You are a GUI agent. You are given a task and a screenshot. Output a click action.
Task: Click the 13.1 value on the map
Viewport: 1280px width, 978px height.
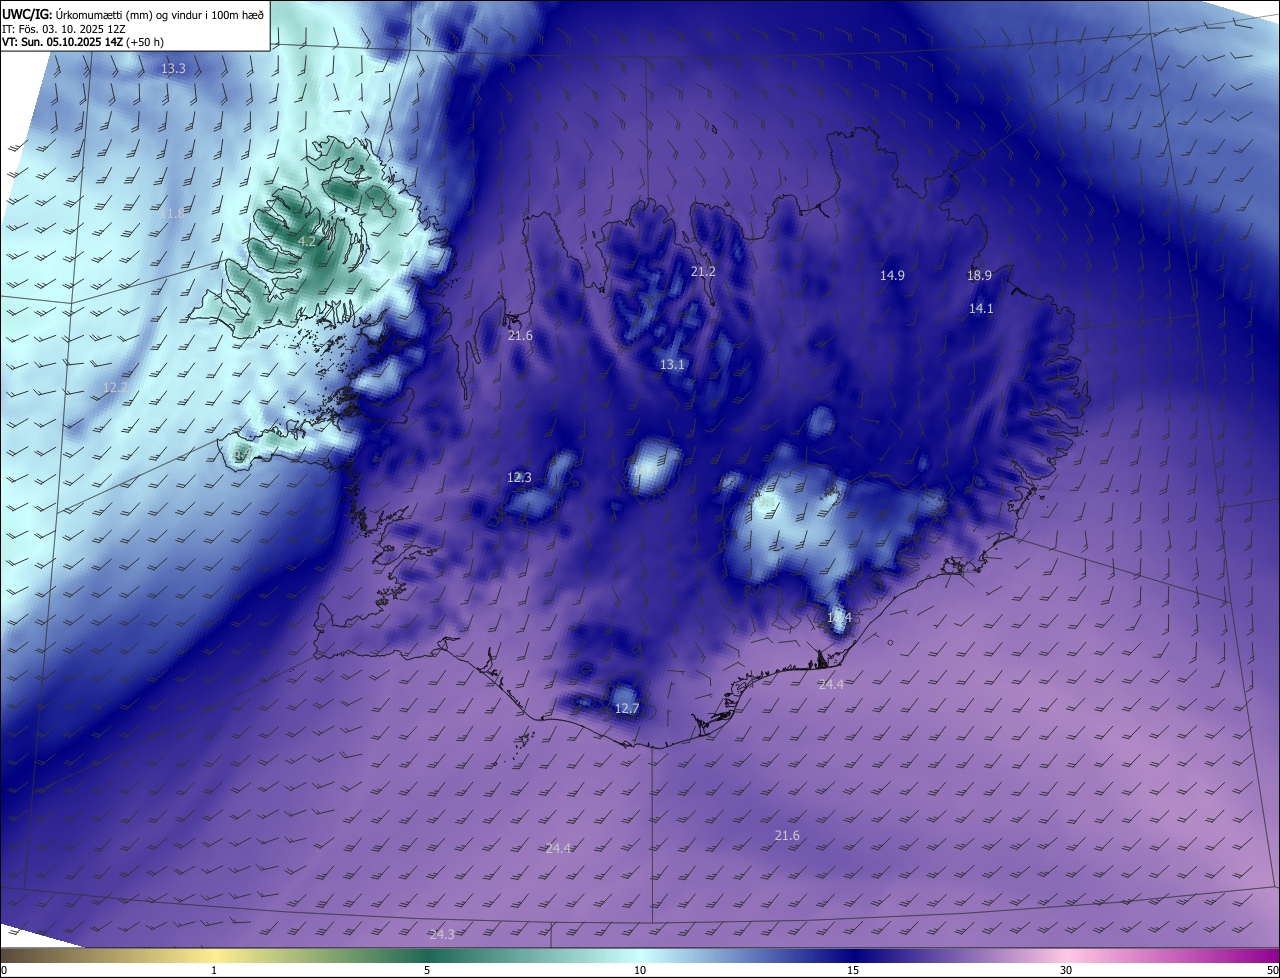672,365
